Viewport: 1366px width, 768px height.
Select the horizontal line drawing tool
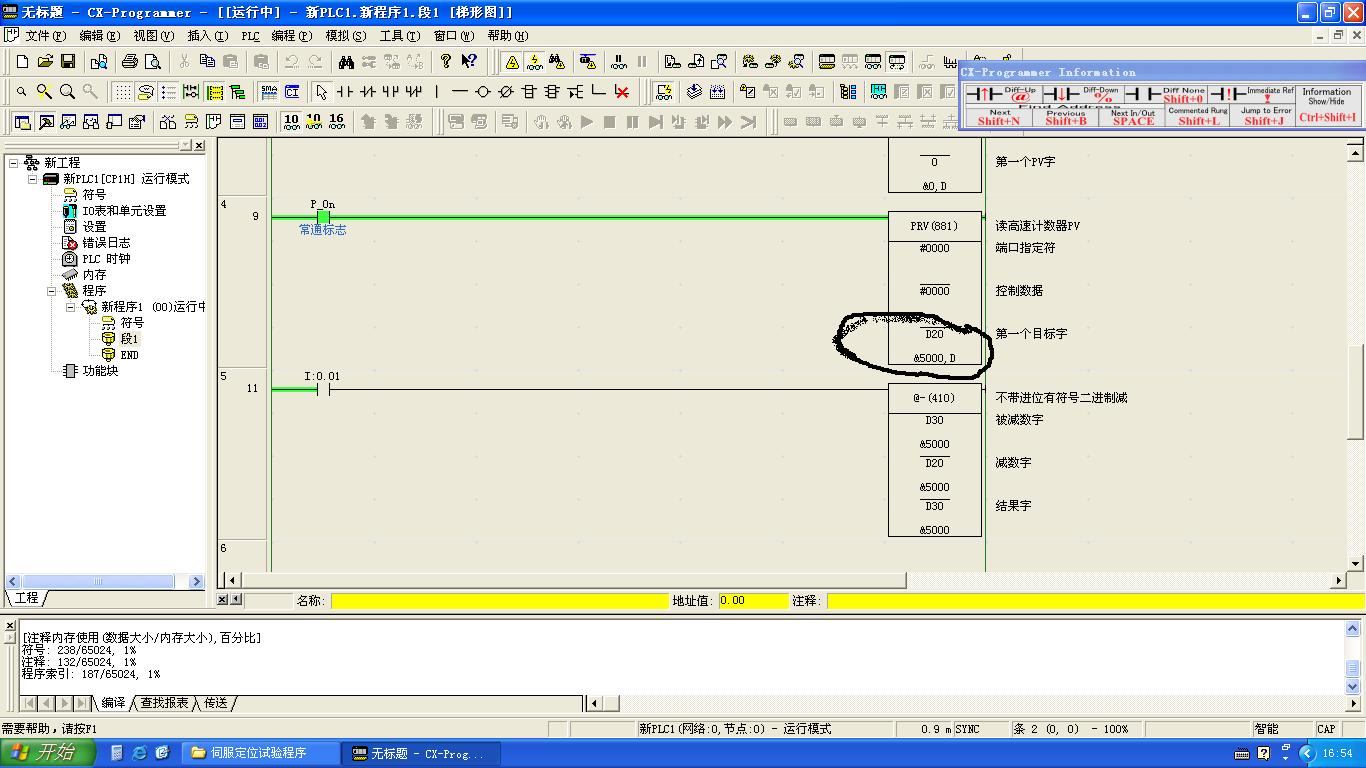(x=460, y=92)
